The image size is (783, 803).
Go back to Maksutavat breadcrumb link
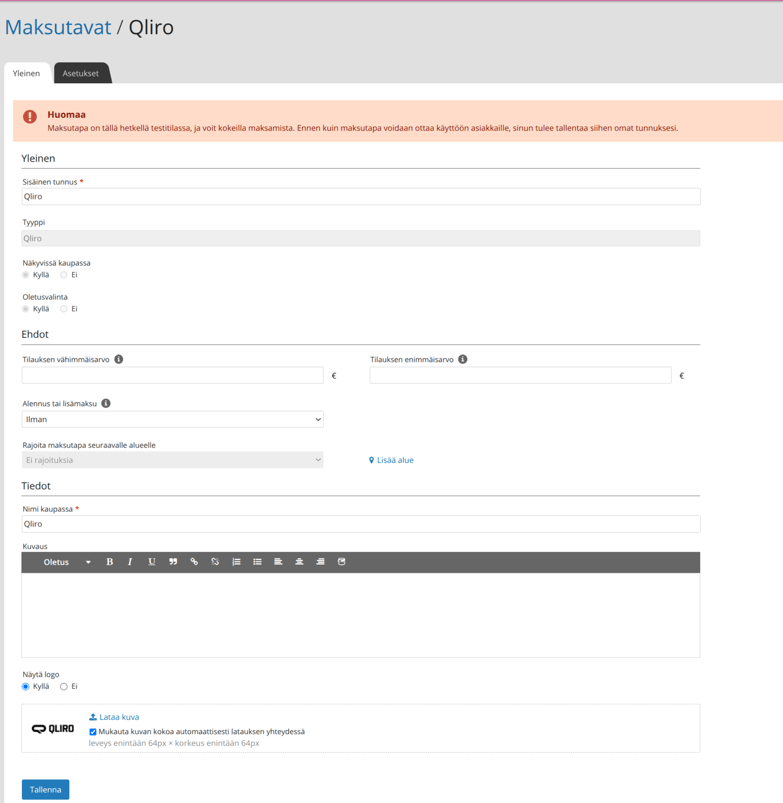click(x=58, y=27)
